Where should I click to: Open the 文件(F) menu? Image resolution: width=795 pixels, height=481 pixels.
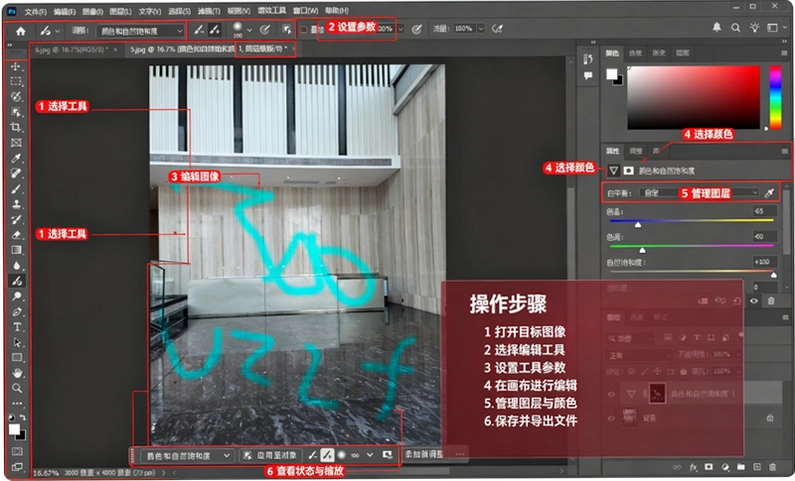(x=35, y=11)
